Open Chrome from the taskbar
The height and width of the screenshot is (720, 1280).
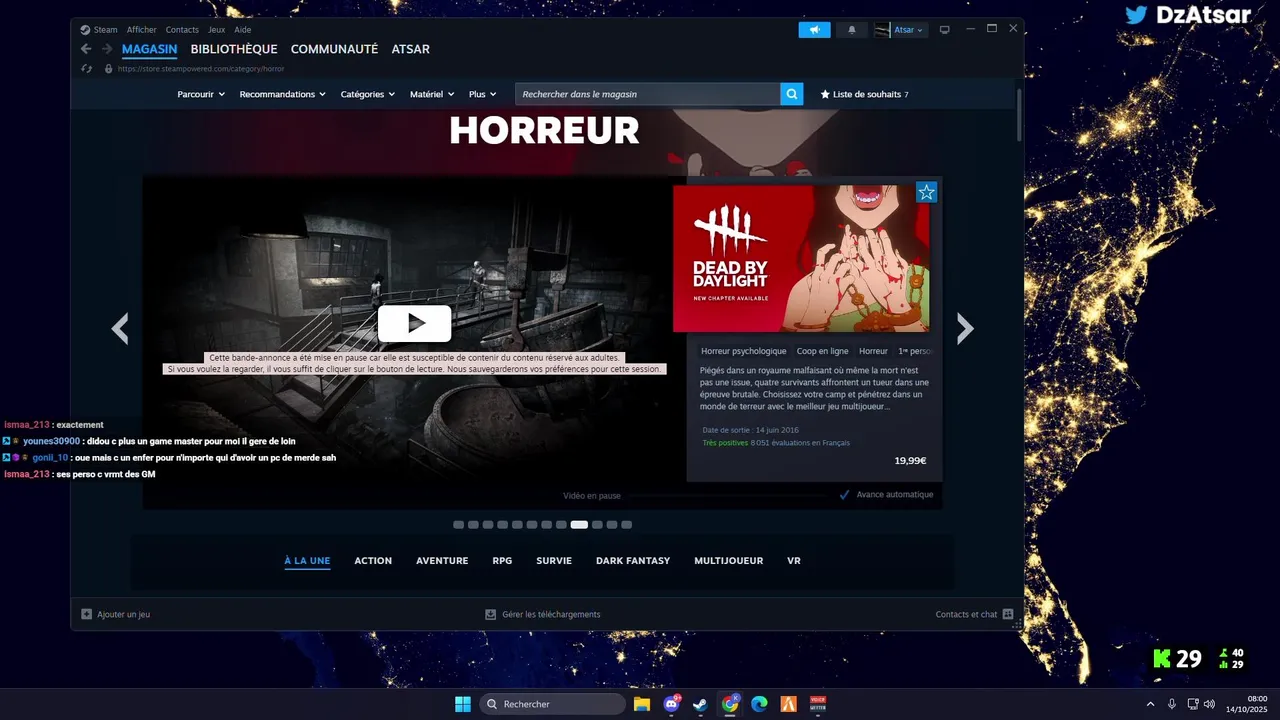tap(730, 704)
